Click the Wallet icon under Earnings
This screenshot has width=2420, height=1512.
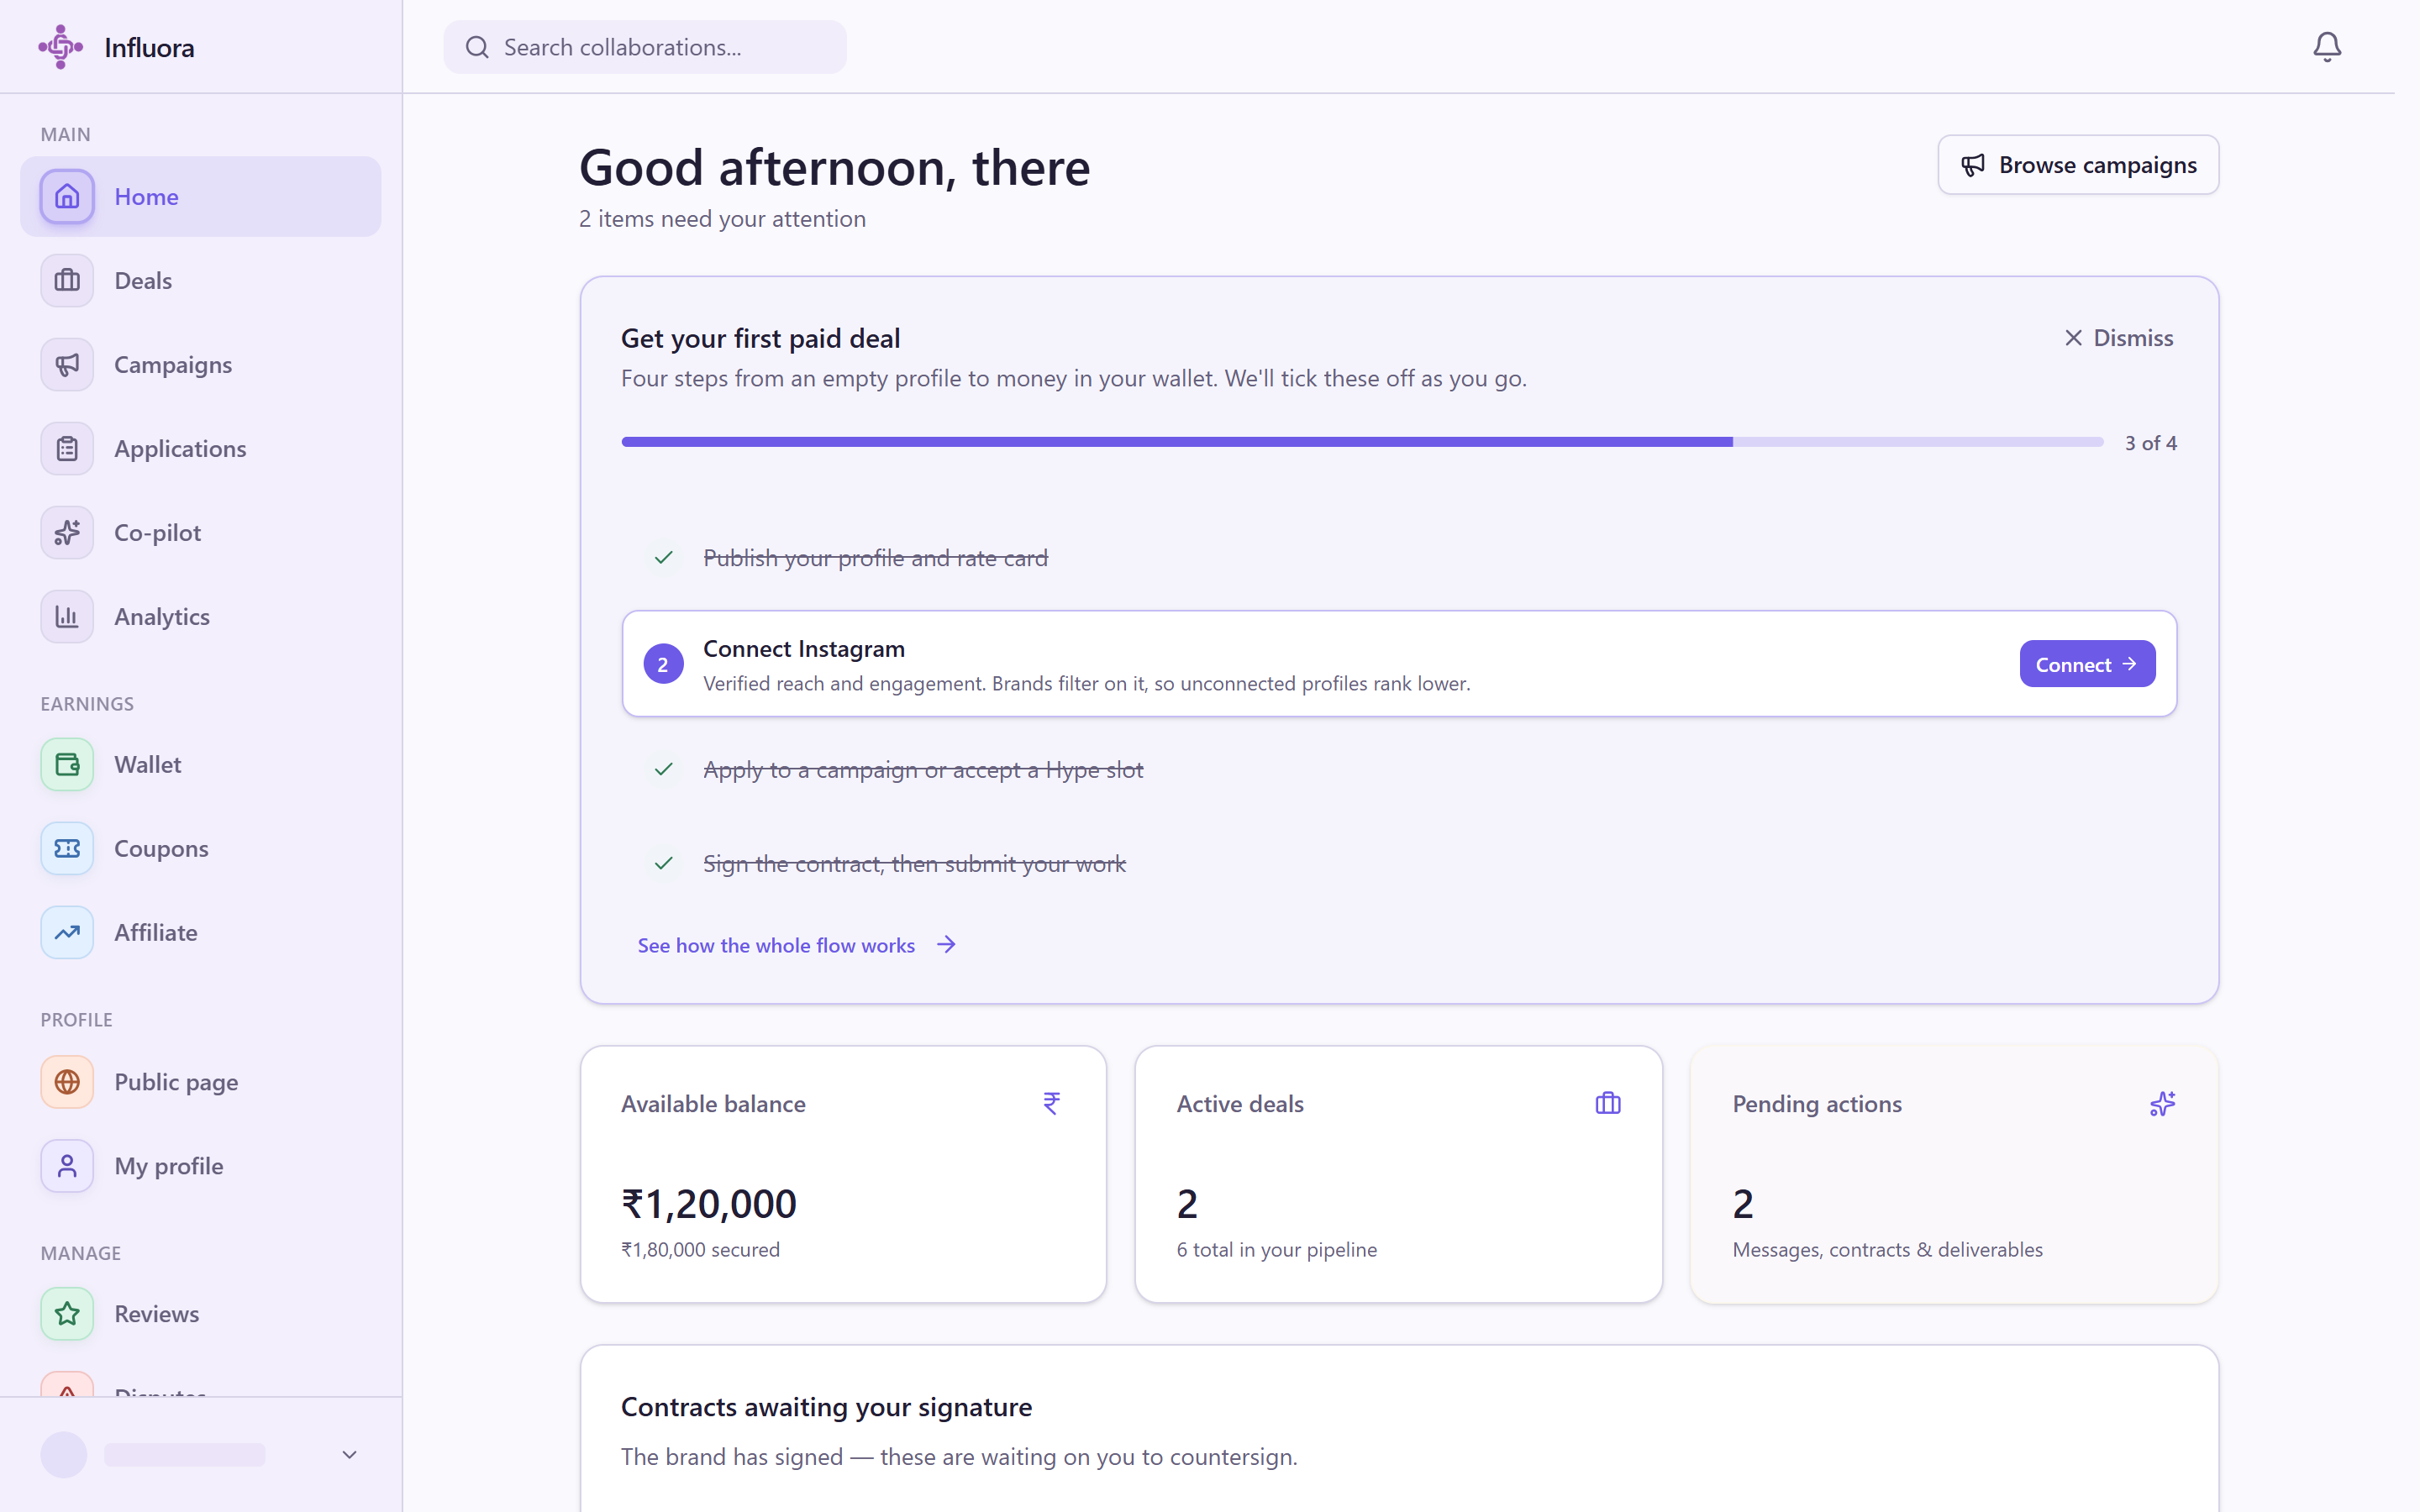(x=67, y=764)
